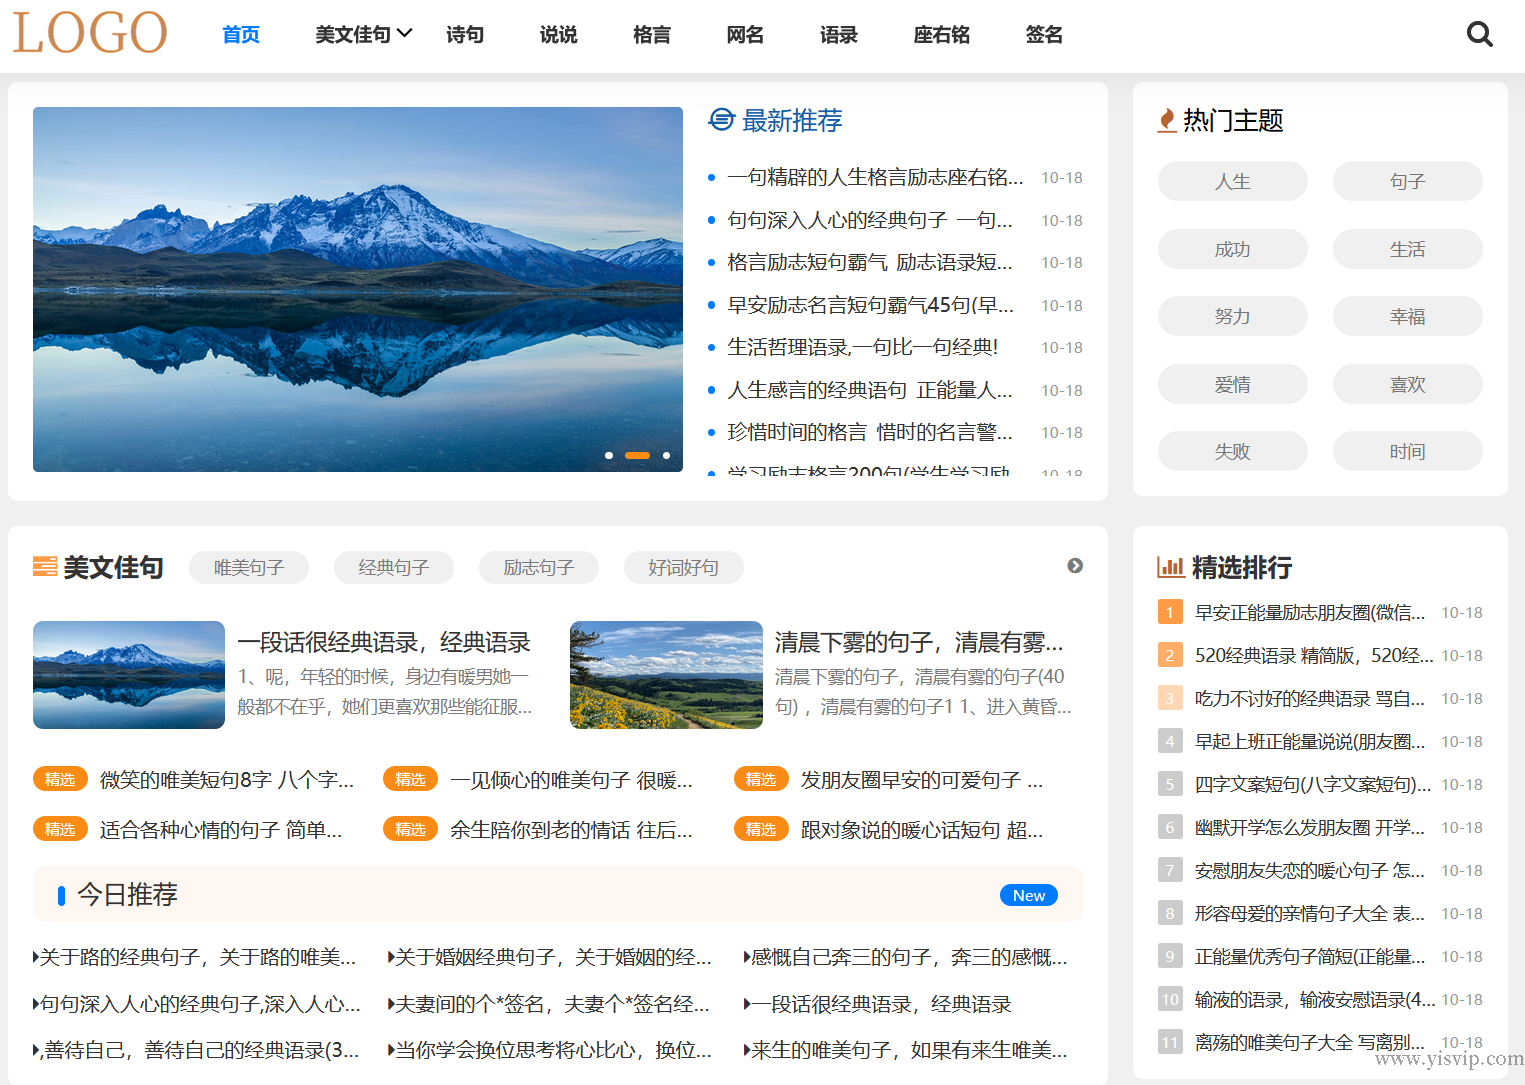Image resolution: width=1525 pixels, height=1085 pixels.
Task: Click the bar chart icon beside 精选排行
Action: coord(1170,567)
